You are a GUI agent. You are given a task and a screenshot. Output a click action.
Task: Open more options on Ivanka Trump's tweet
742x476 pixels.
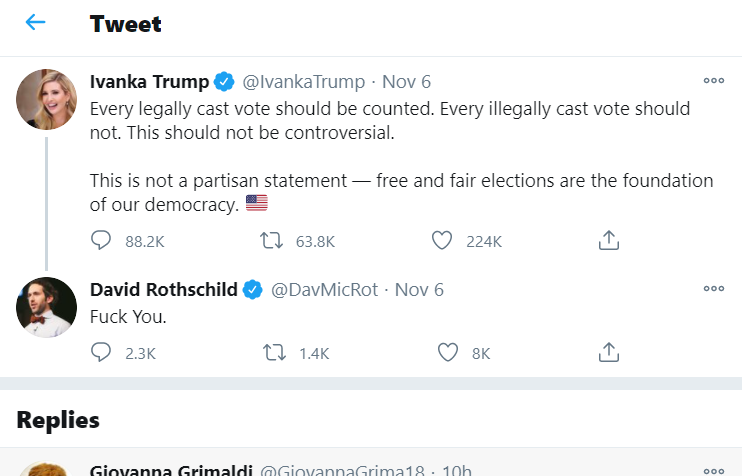713,81
